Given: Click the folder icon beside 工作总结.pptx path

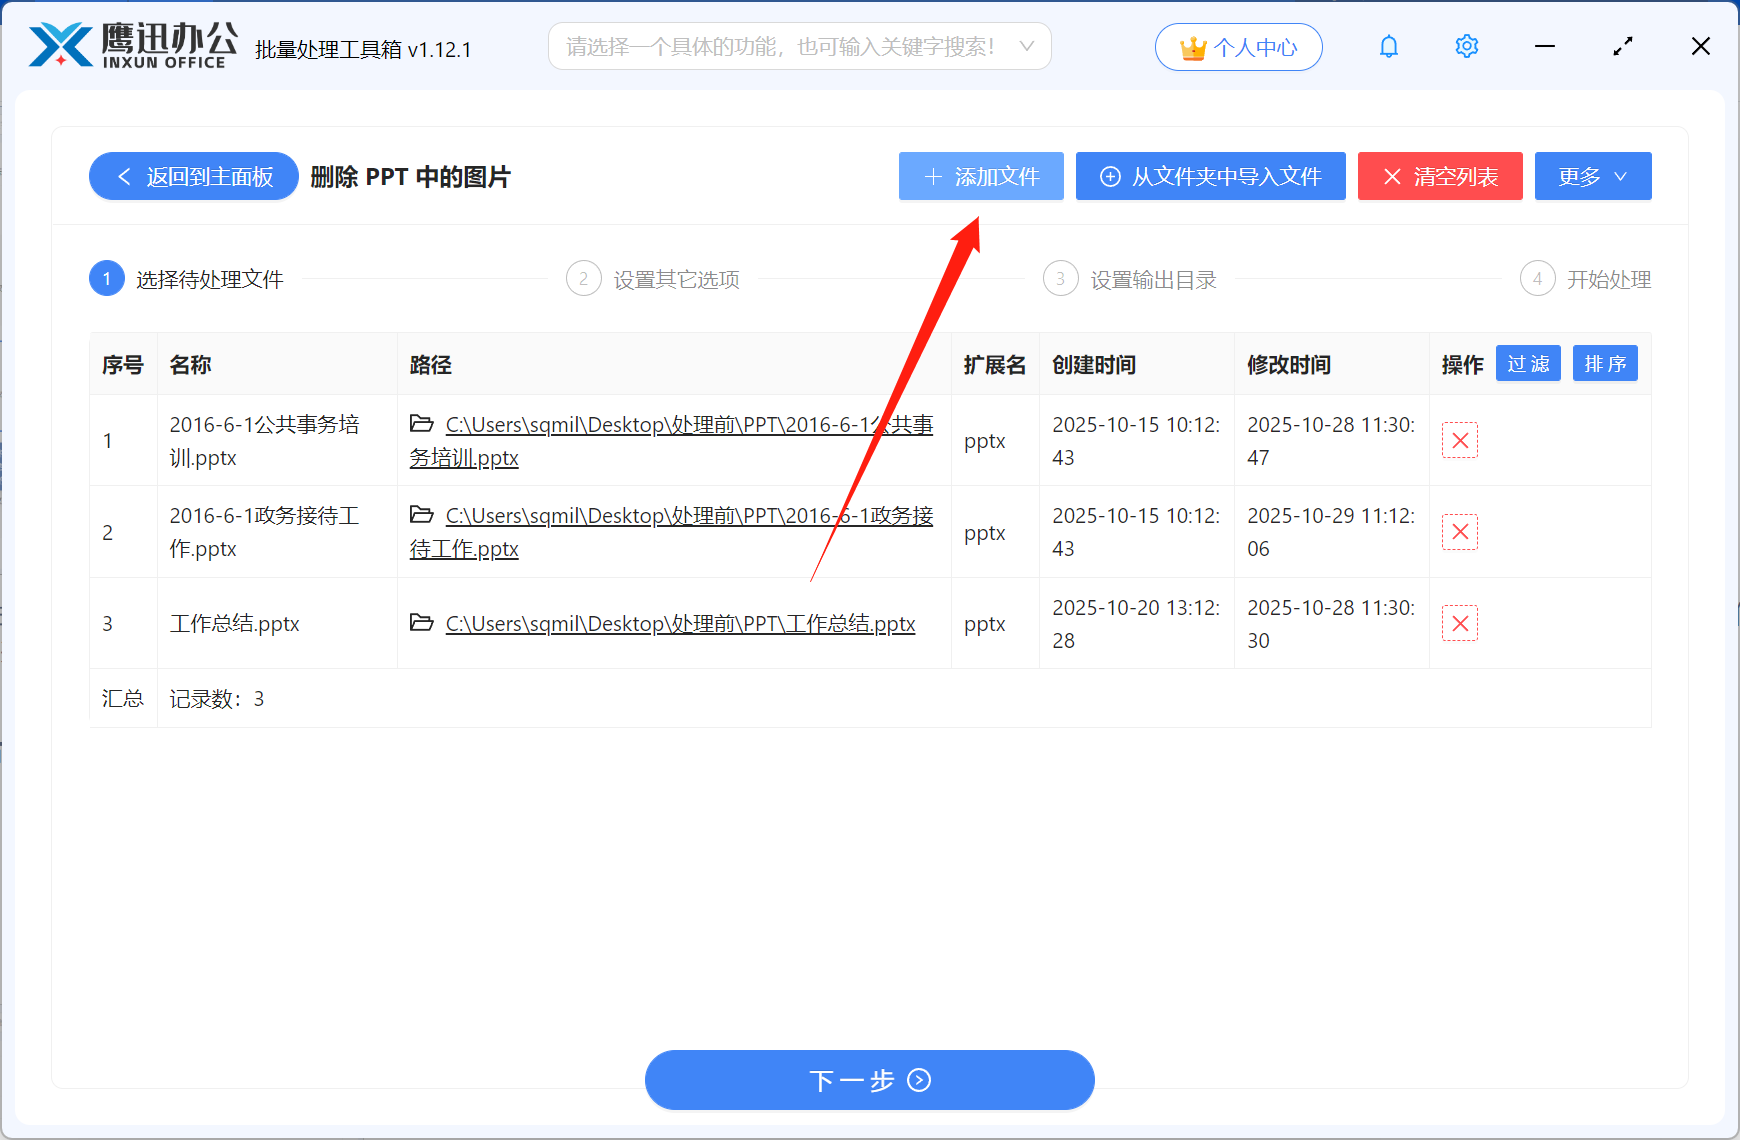Looking at the screenshot, I should click(422, 623).
